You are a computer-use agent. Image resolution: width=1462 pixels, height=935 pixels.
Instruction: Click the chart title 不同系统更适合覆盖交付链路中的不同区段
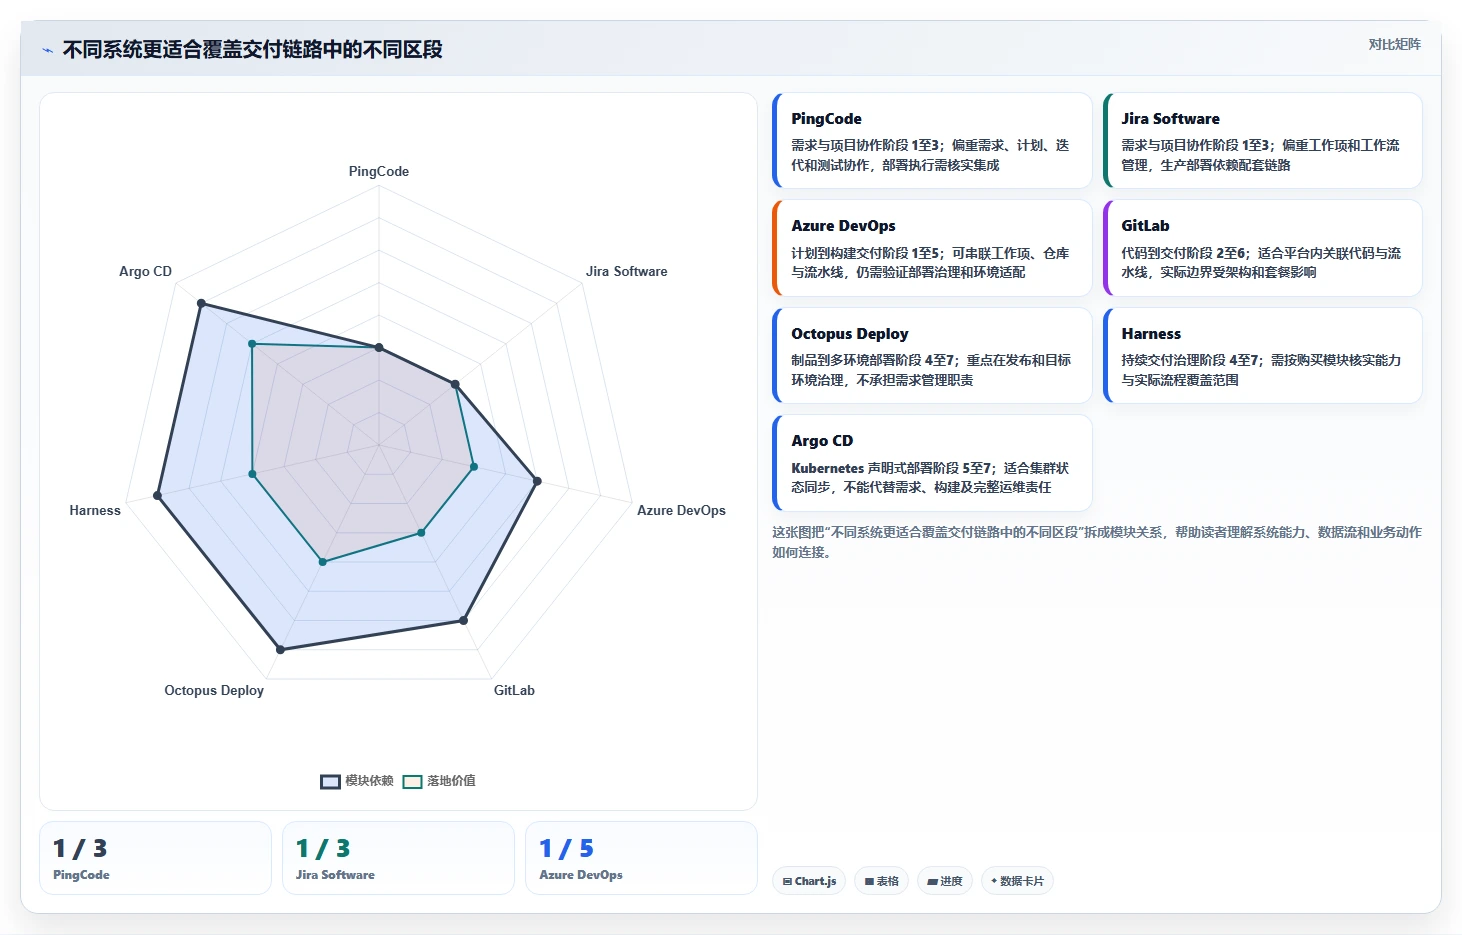252,50
